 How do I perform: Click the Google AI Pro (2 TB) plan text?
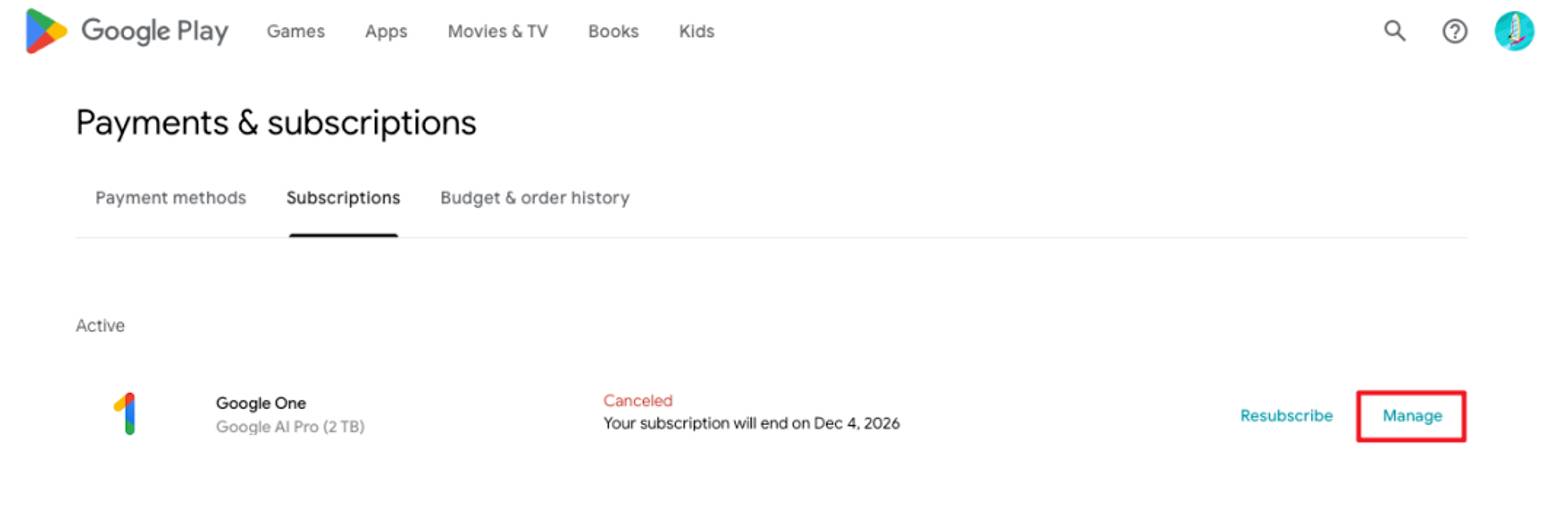tap(290, 427)
